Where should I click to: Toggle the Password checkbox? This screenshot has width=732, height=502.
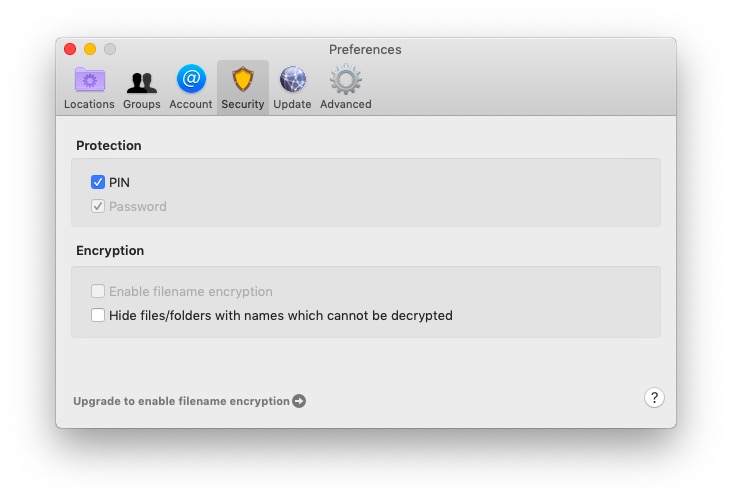click(98, 206)
